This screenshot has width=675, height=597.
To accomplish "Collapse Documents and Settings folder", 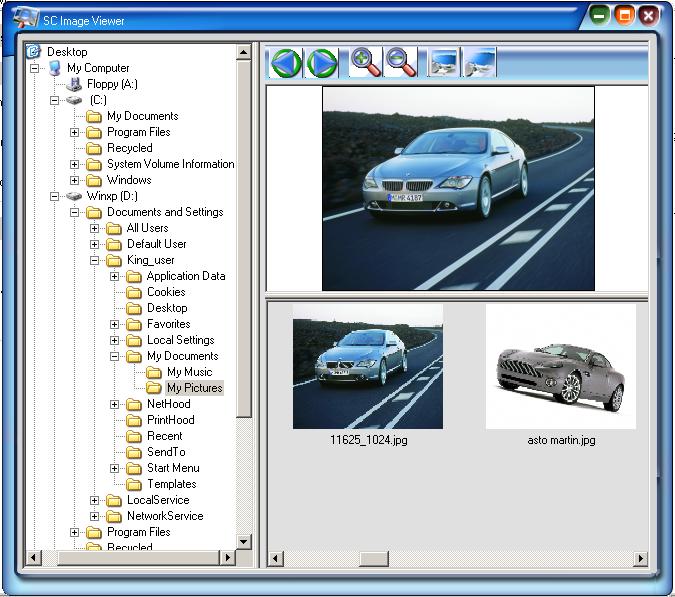I will [x=74, y=212].
